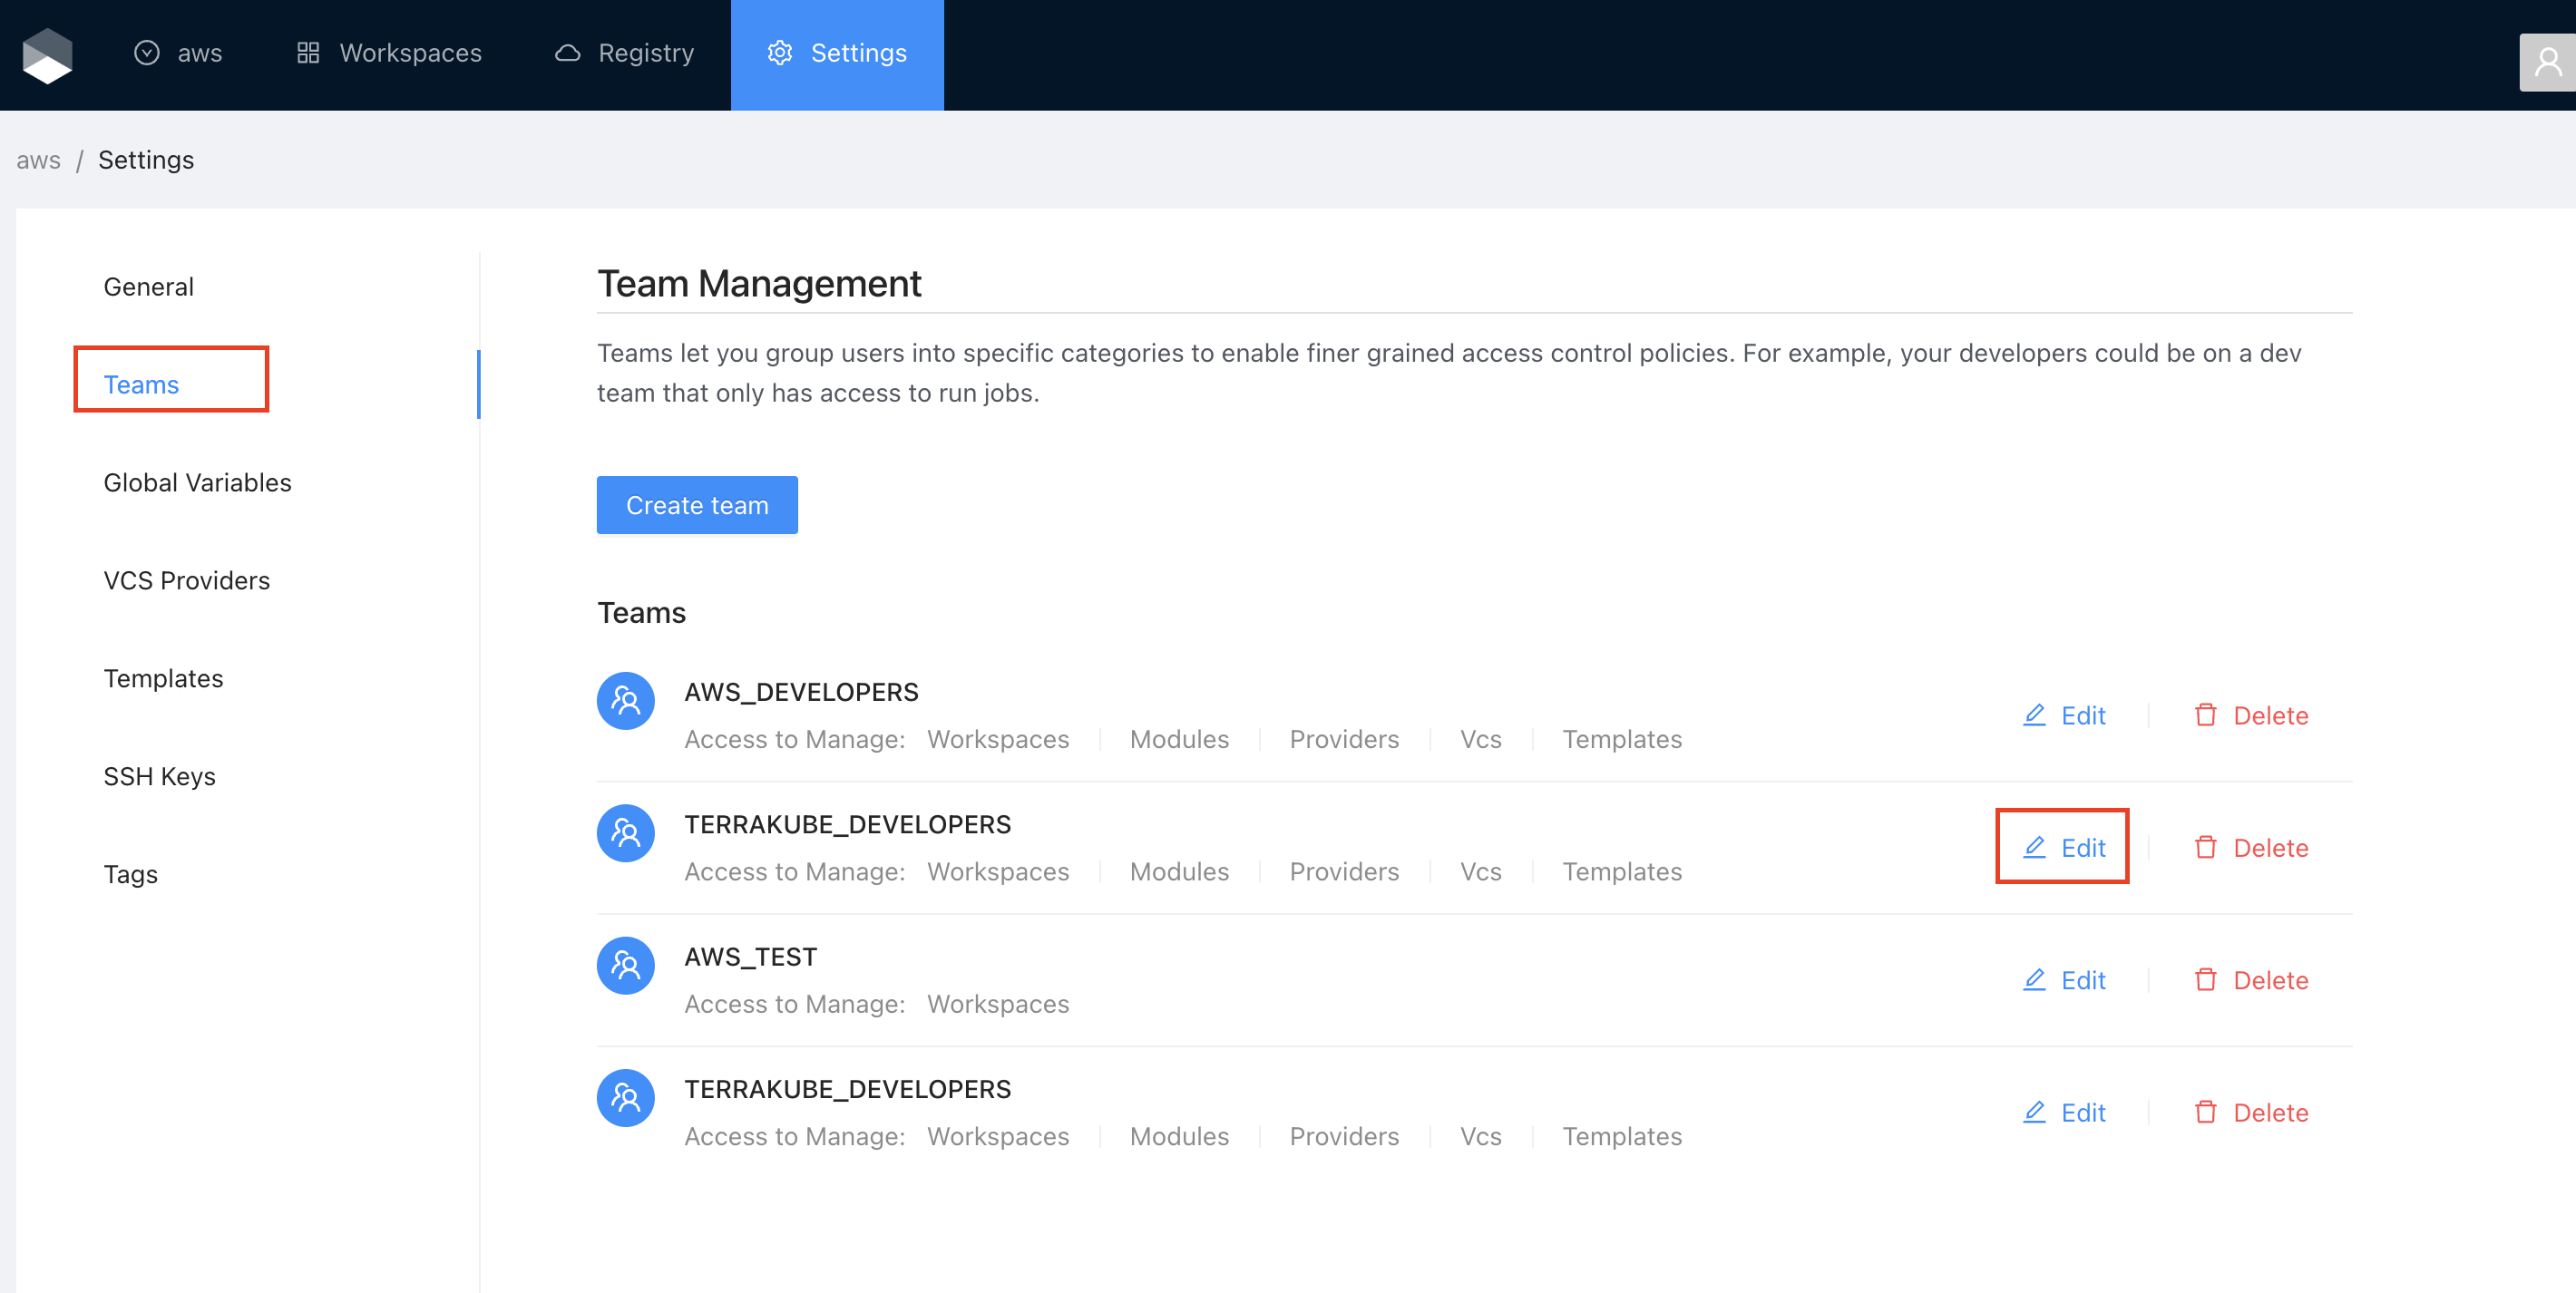Click the Registry cloud icon
This screenshot has height=1293, width=2576.
coord(567,53)
